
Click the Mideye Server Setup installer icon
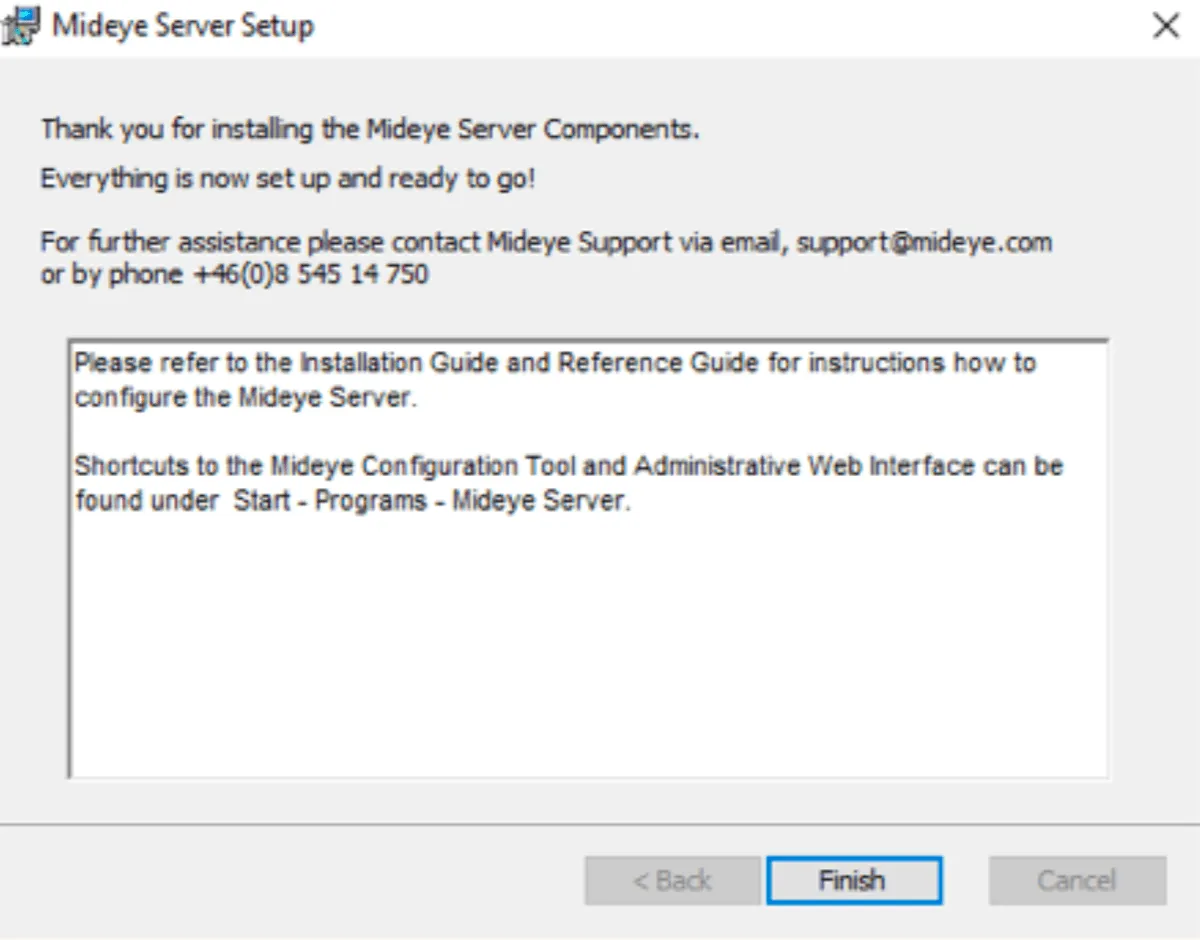click(22, 25)
